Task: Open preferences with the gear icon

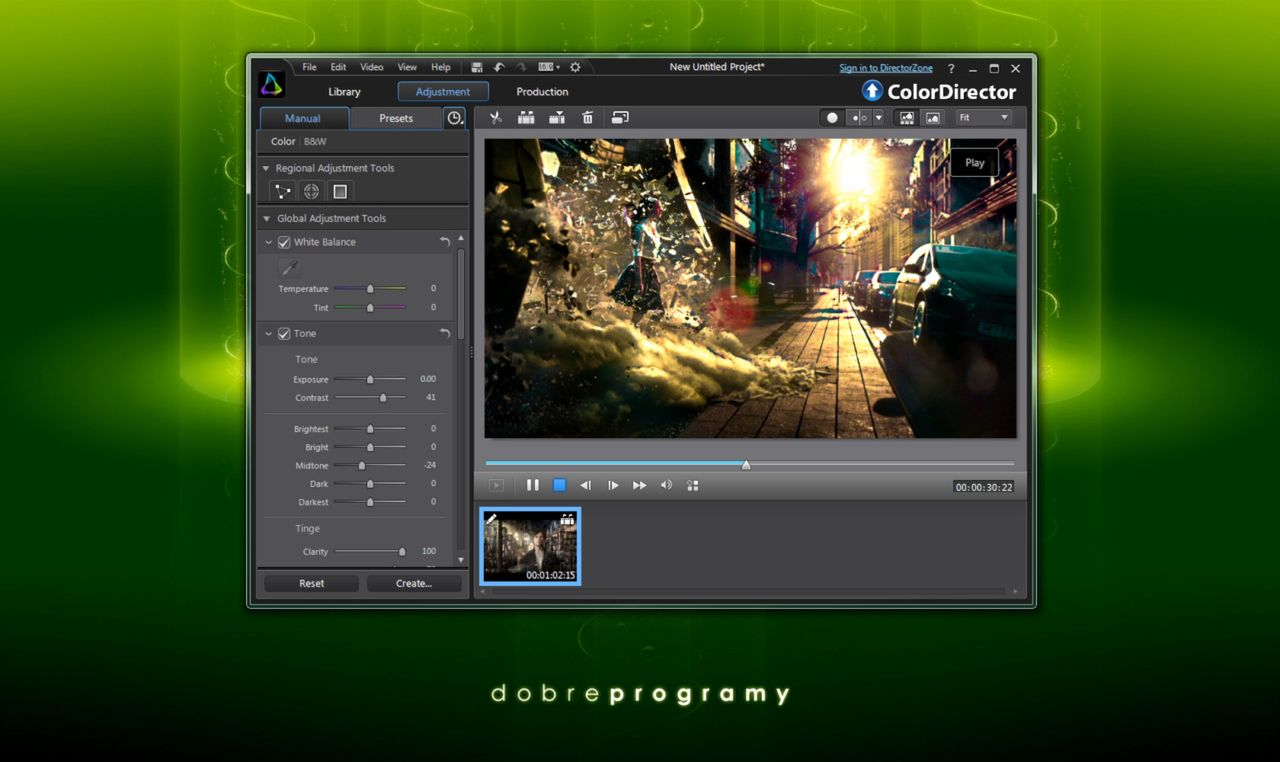Action: [575, 67]
